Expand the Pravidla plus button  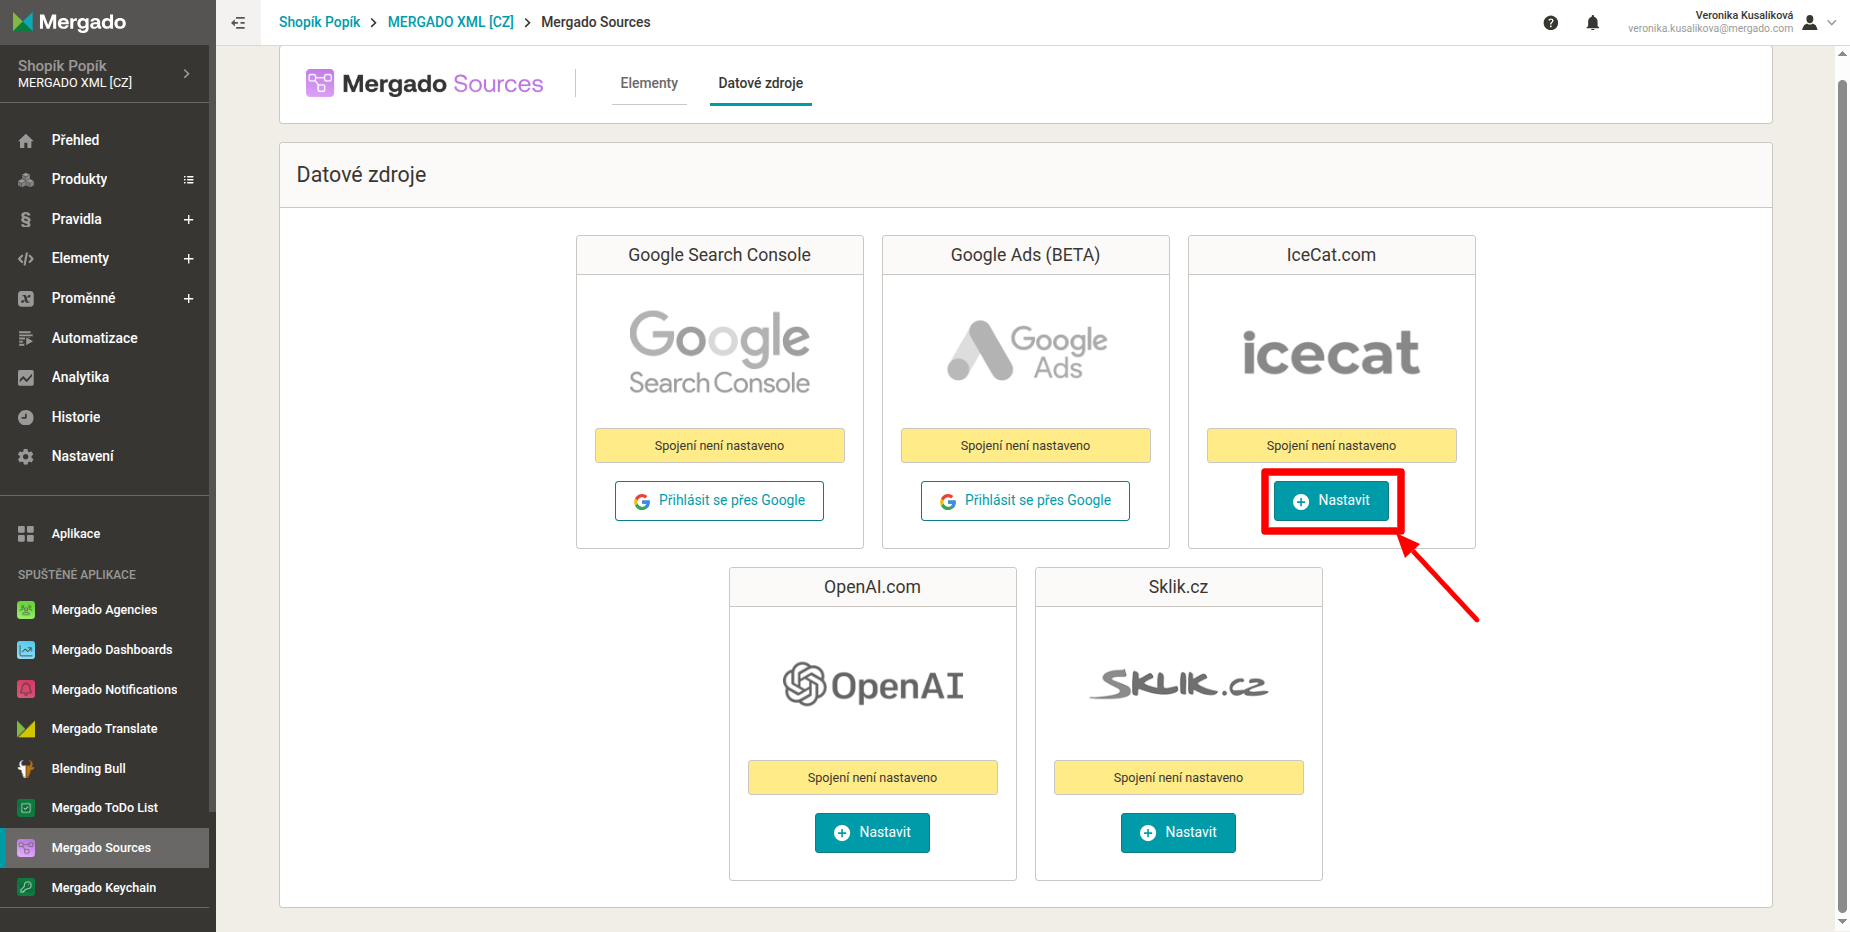[x=188, y=220]
